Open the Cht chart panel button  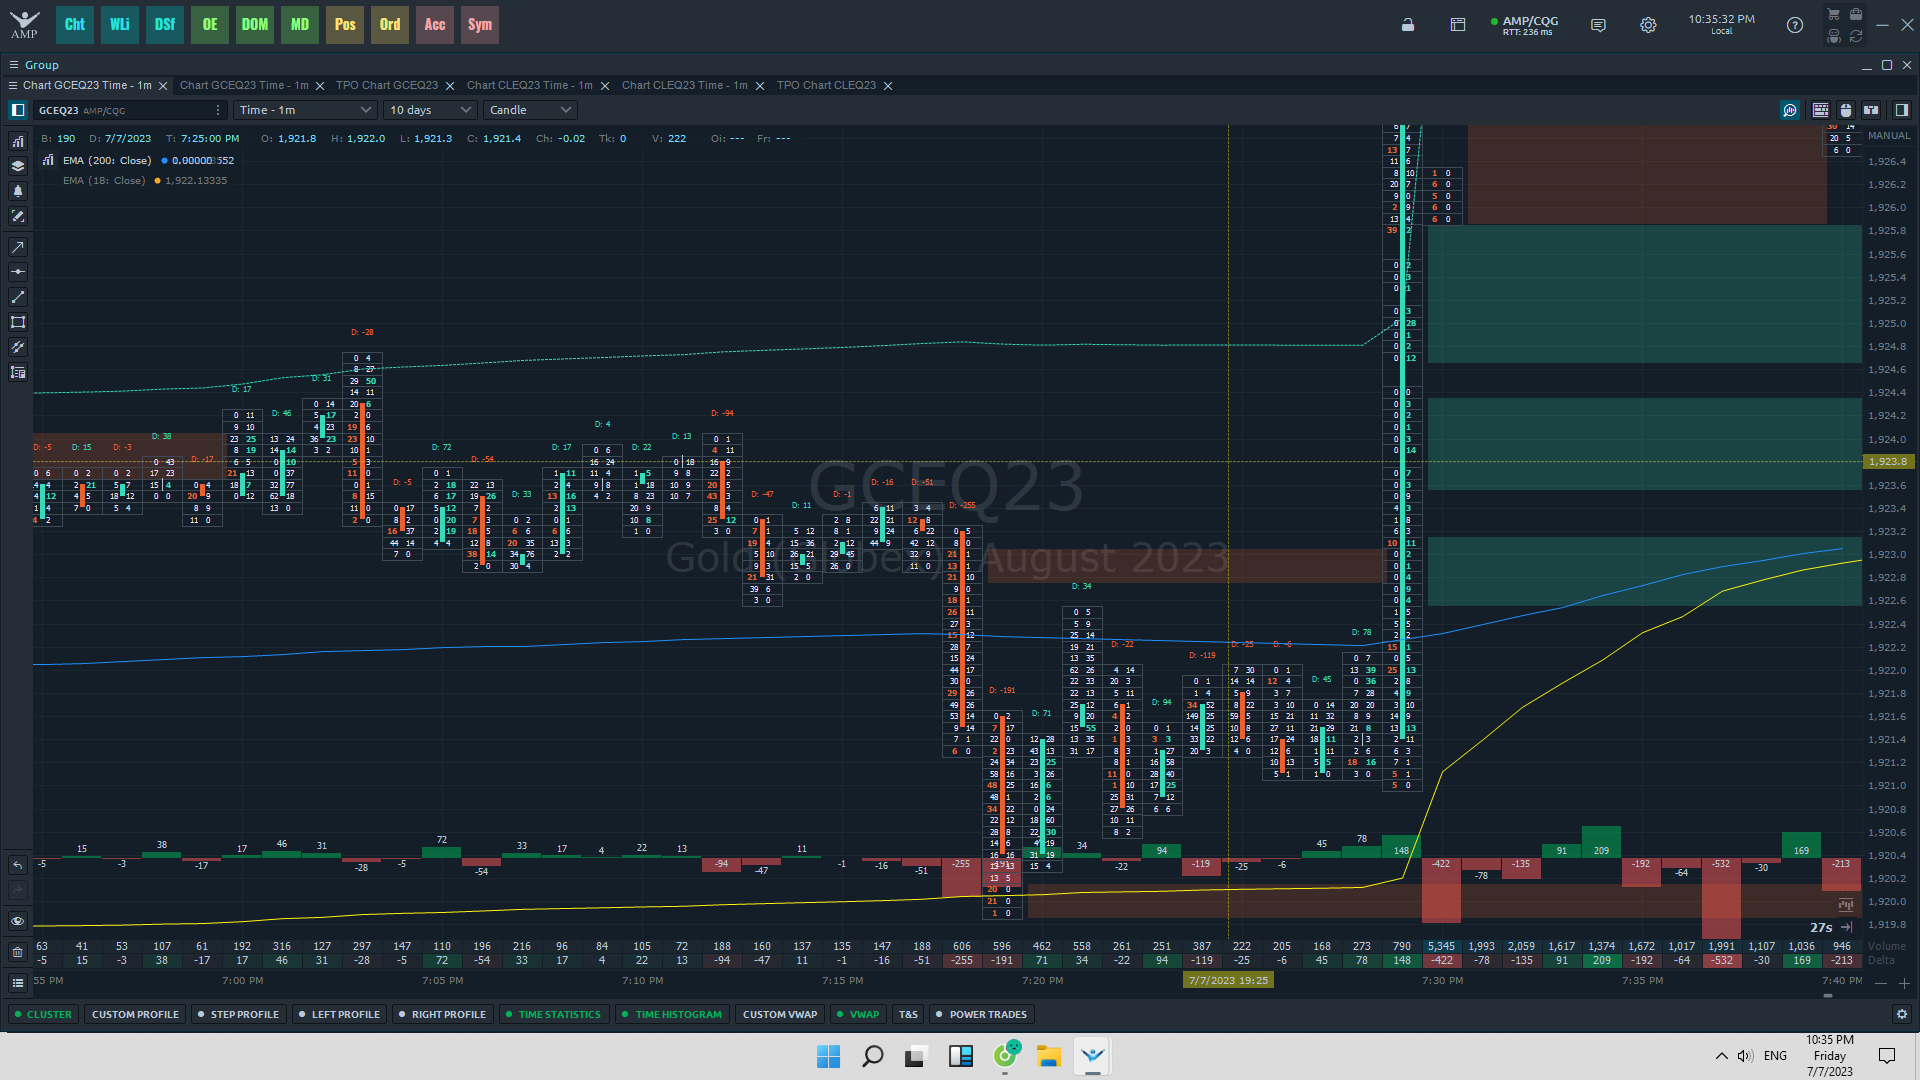pyautogui.click(x=75, y=24)
